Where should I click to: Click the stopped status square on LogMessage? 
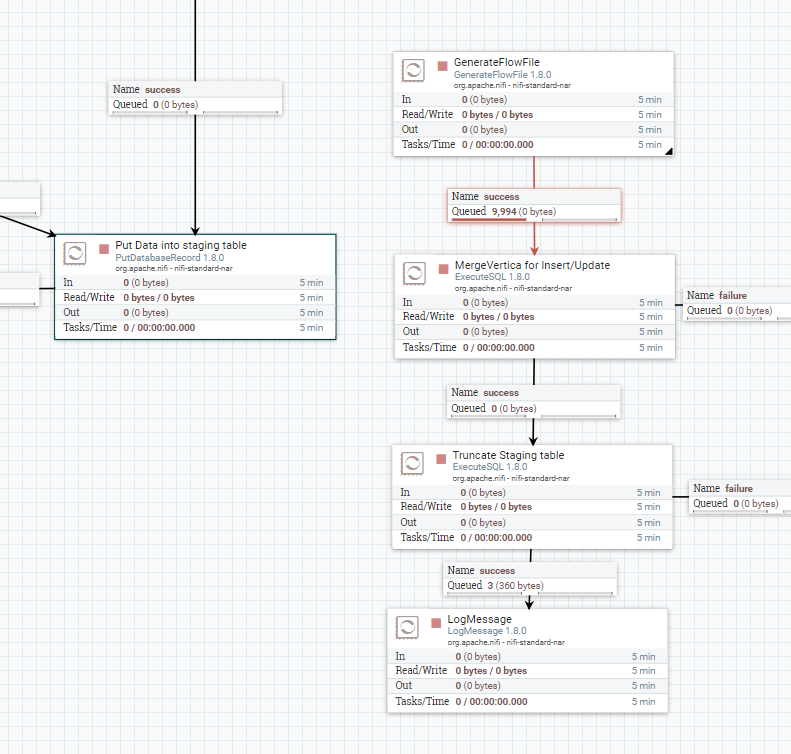pyautogui.click(x=436, y=623)
